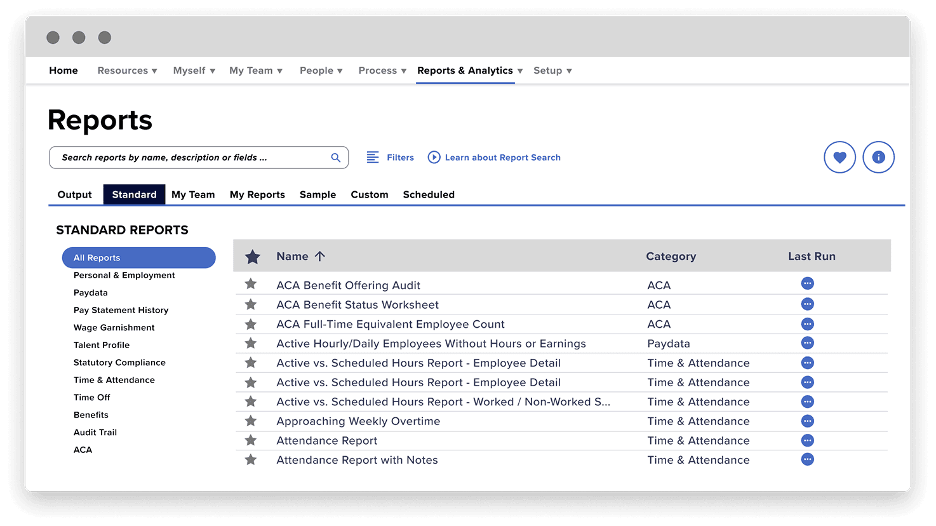The width and height of the screenshot is (936, 526).
Task: Switch to the Scheduled tab
Action: [428, 195]
